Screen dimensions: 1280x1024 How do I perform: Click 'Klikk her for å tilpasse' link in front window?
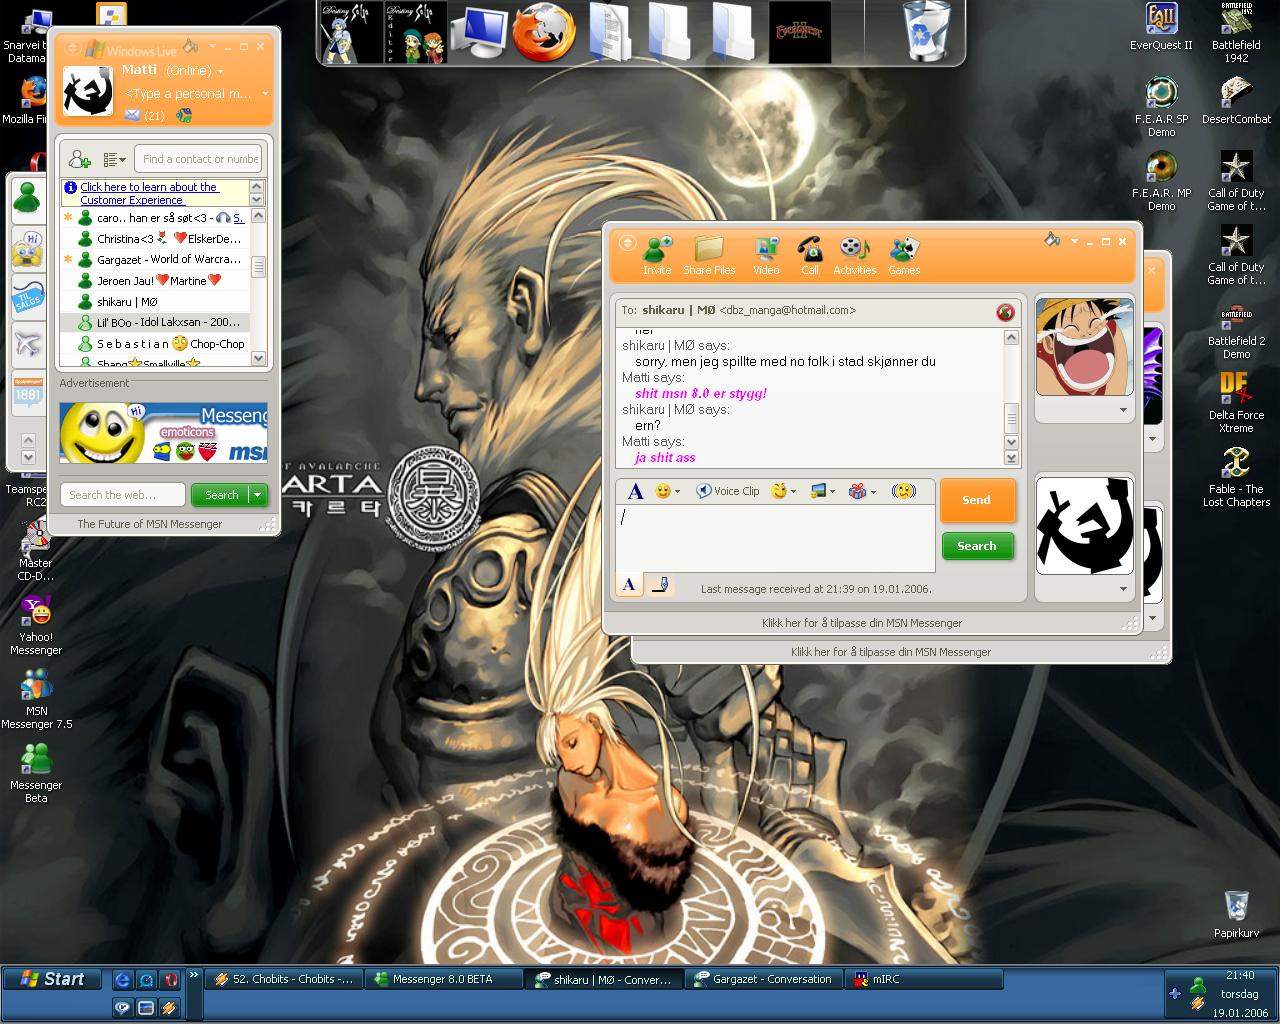click(x=862, y=623)
